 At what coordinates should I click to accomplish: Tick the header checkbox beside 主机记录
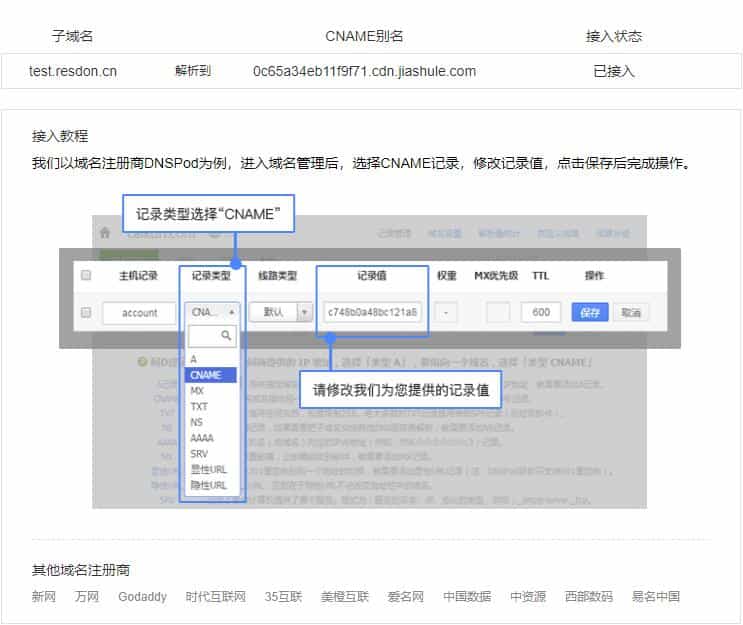(x=86, y=275)
